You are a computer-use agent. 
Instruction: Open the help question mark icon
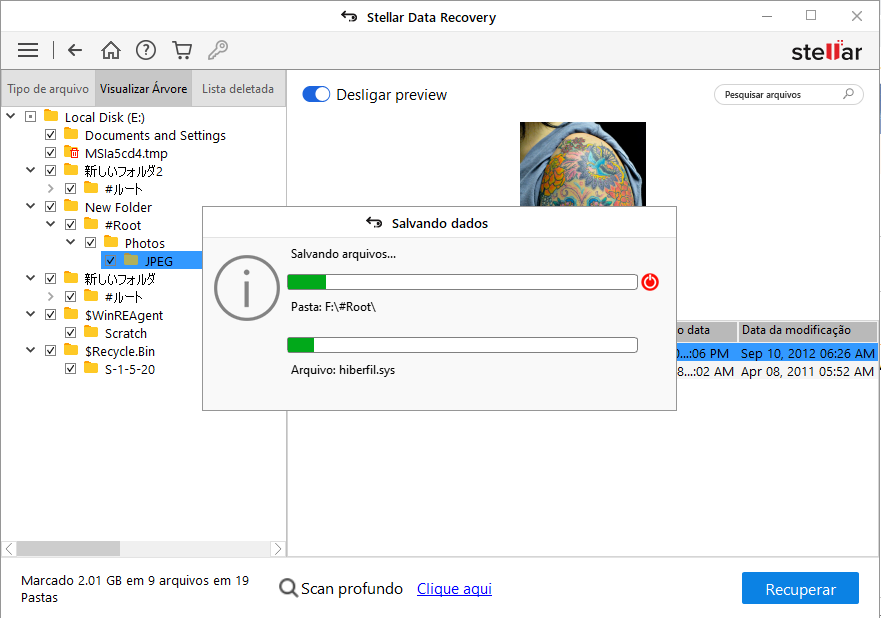(x=146, y=51)
